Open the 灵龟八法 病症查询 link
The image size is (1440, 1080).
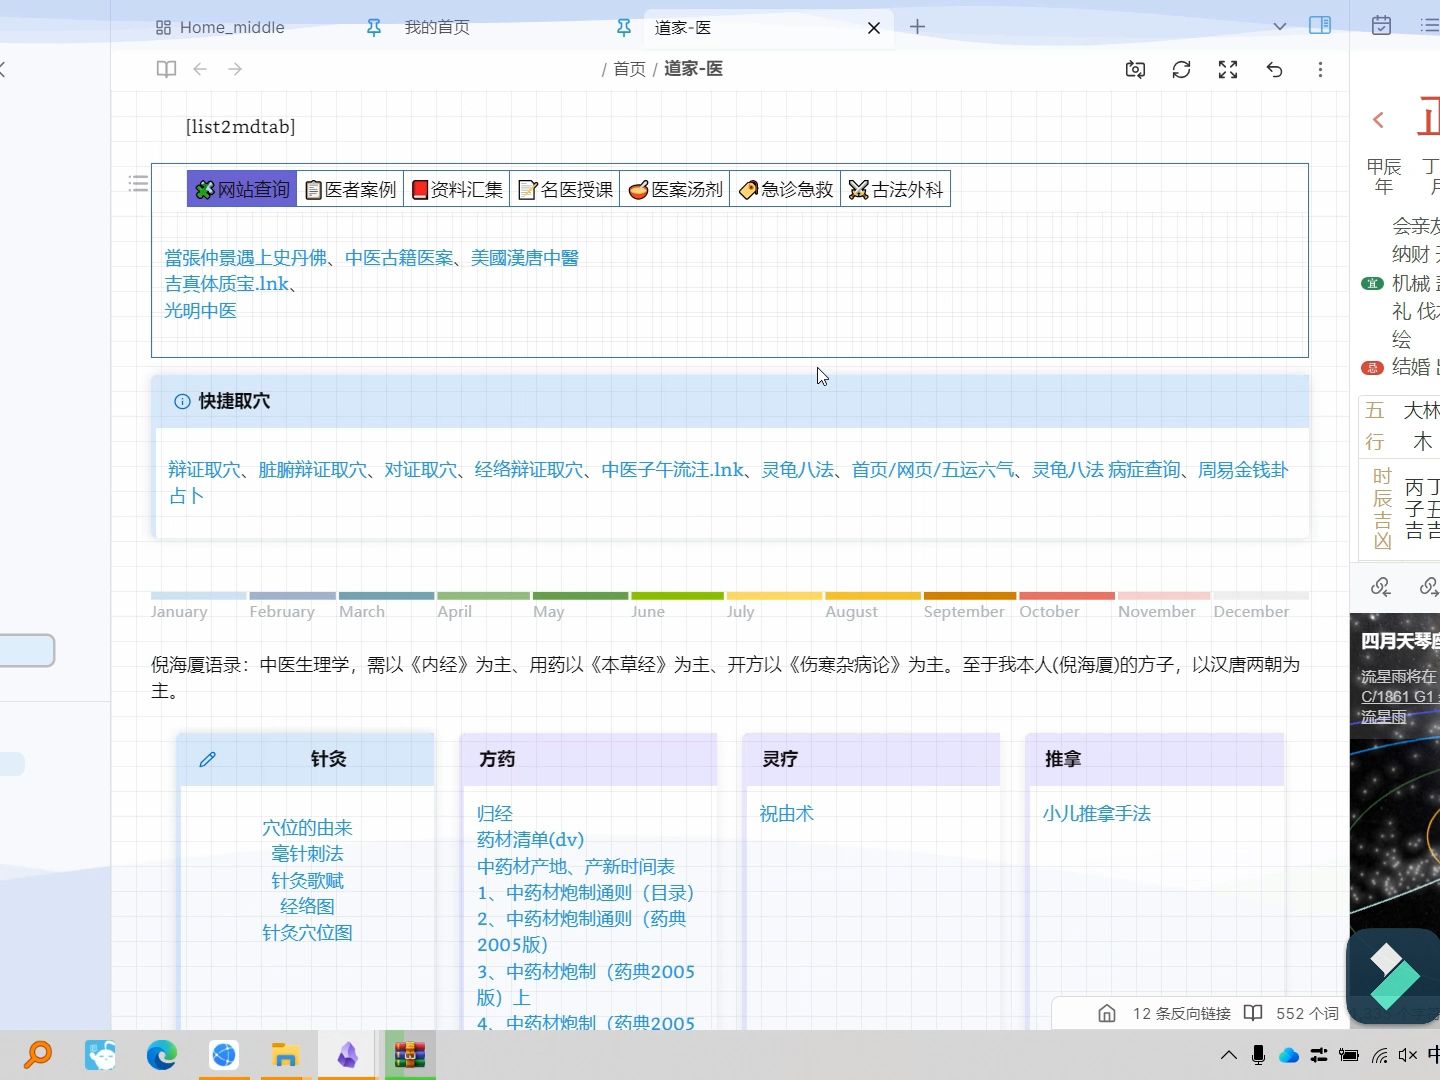point(1106,470)
